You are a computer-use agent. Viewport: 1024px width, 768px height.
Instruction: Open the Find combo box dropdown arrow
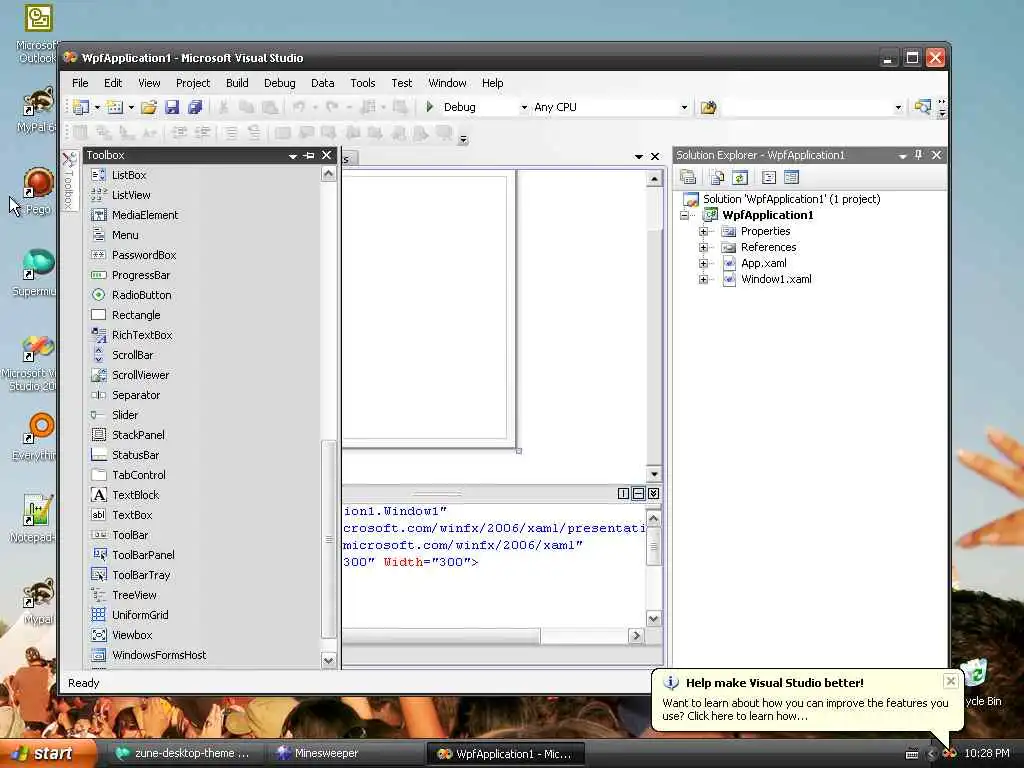(898, 107)
